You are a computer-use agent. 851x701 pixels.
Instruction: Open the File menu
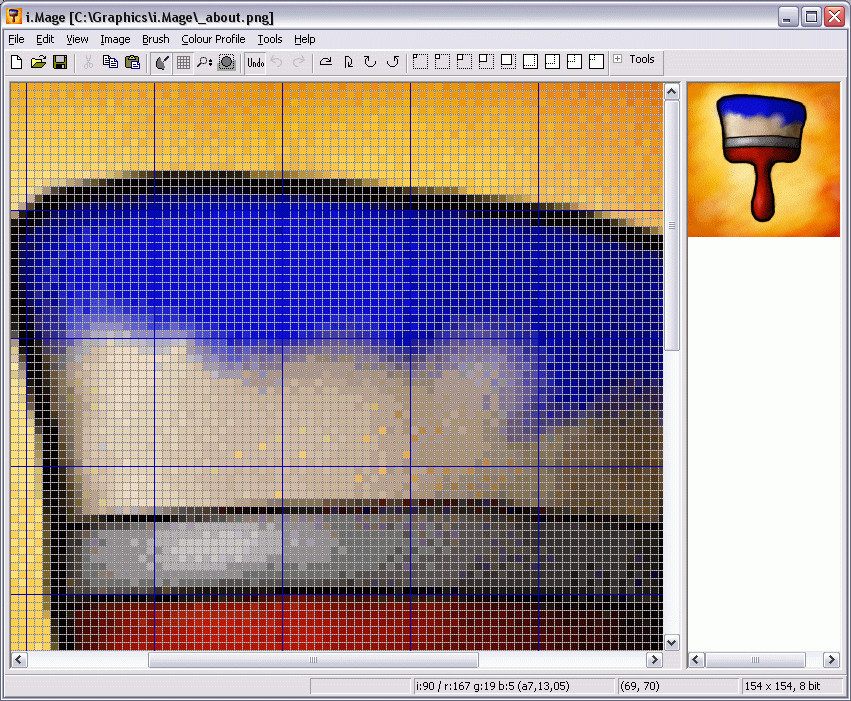[16, 39]
